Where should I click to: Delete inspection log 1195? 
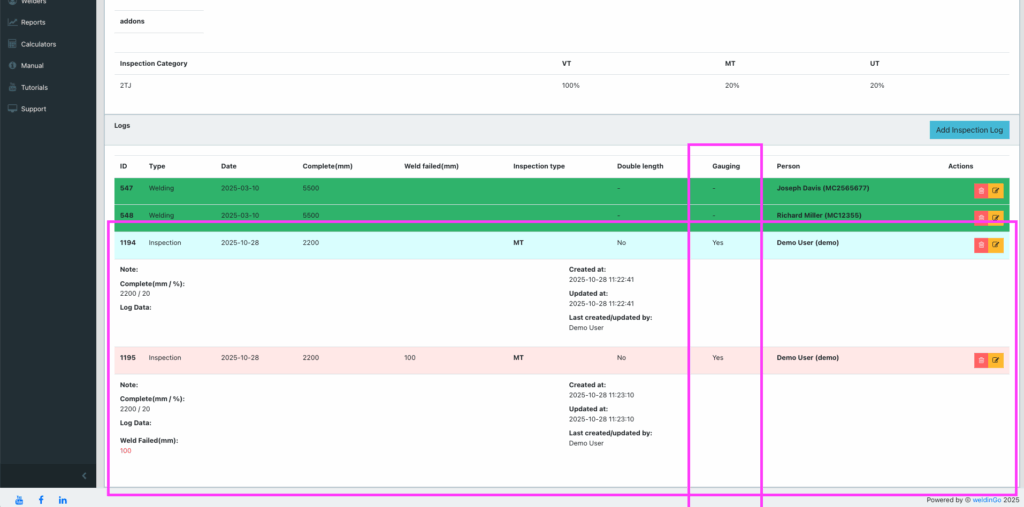point(980,360)
